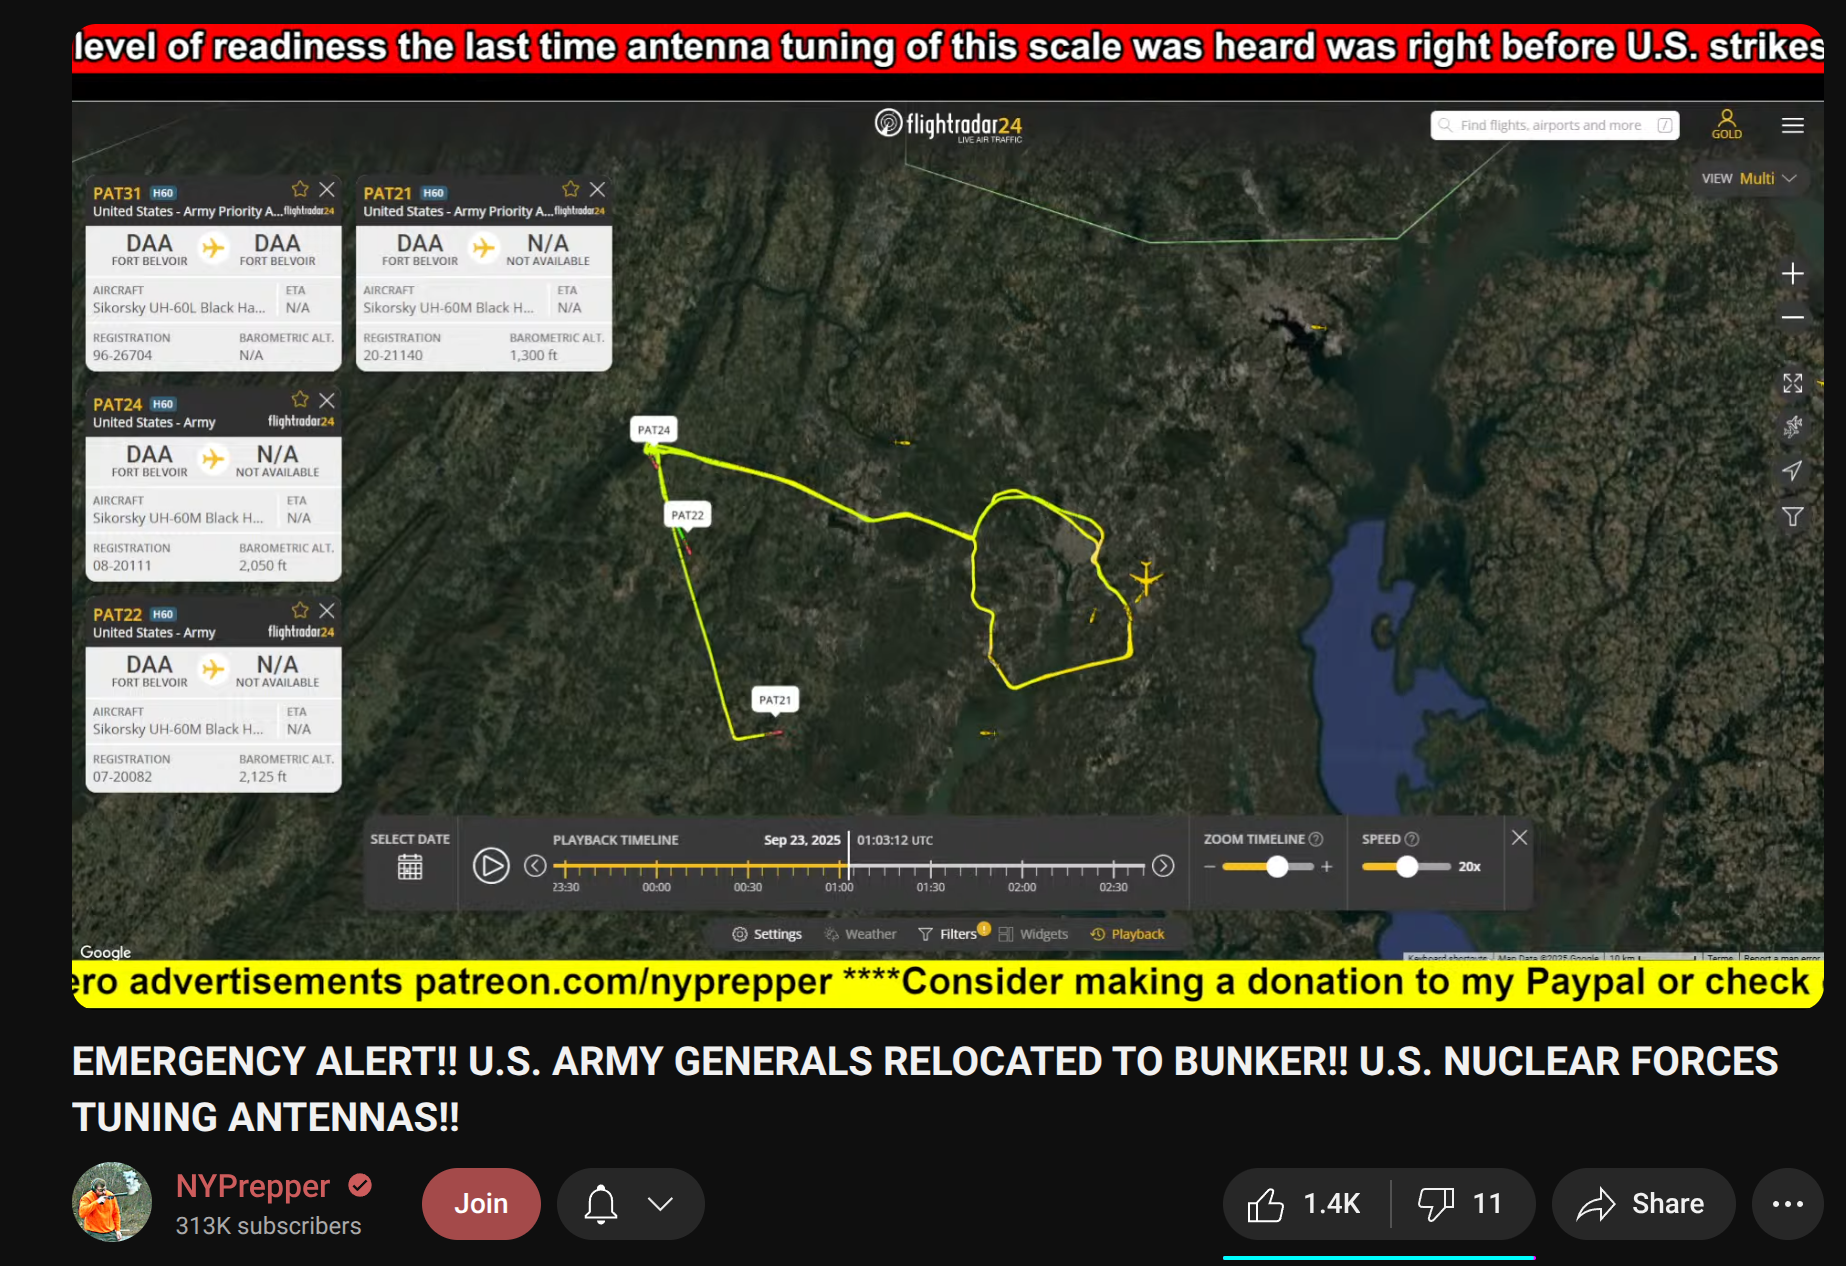Dislike the video with thumbs down
This screenshot has width=1846, height=1266.
[1463, 1204]
